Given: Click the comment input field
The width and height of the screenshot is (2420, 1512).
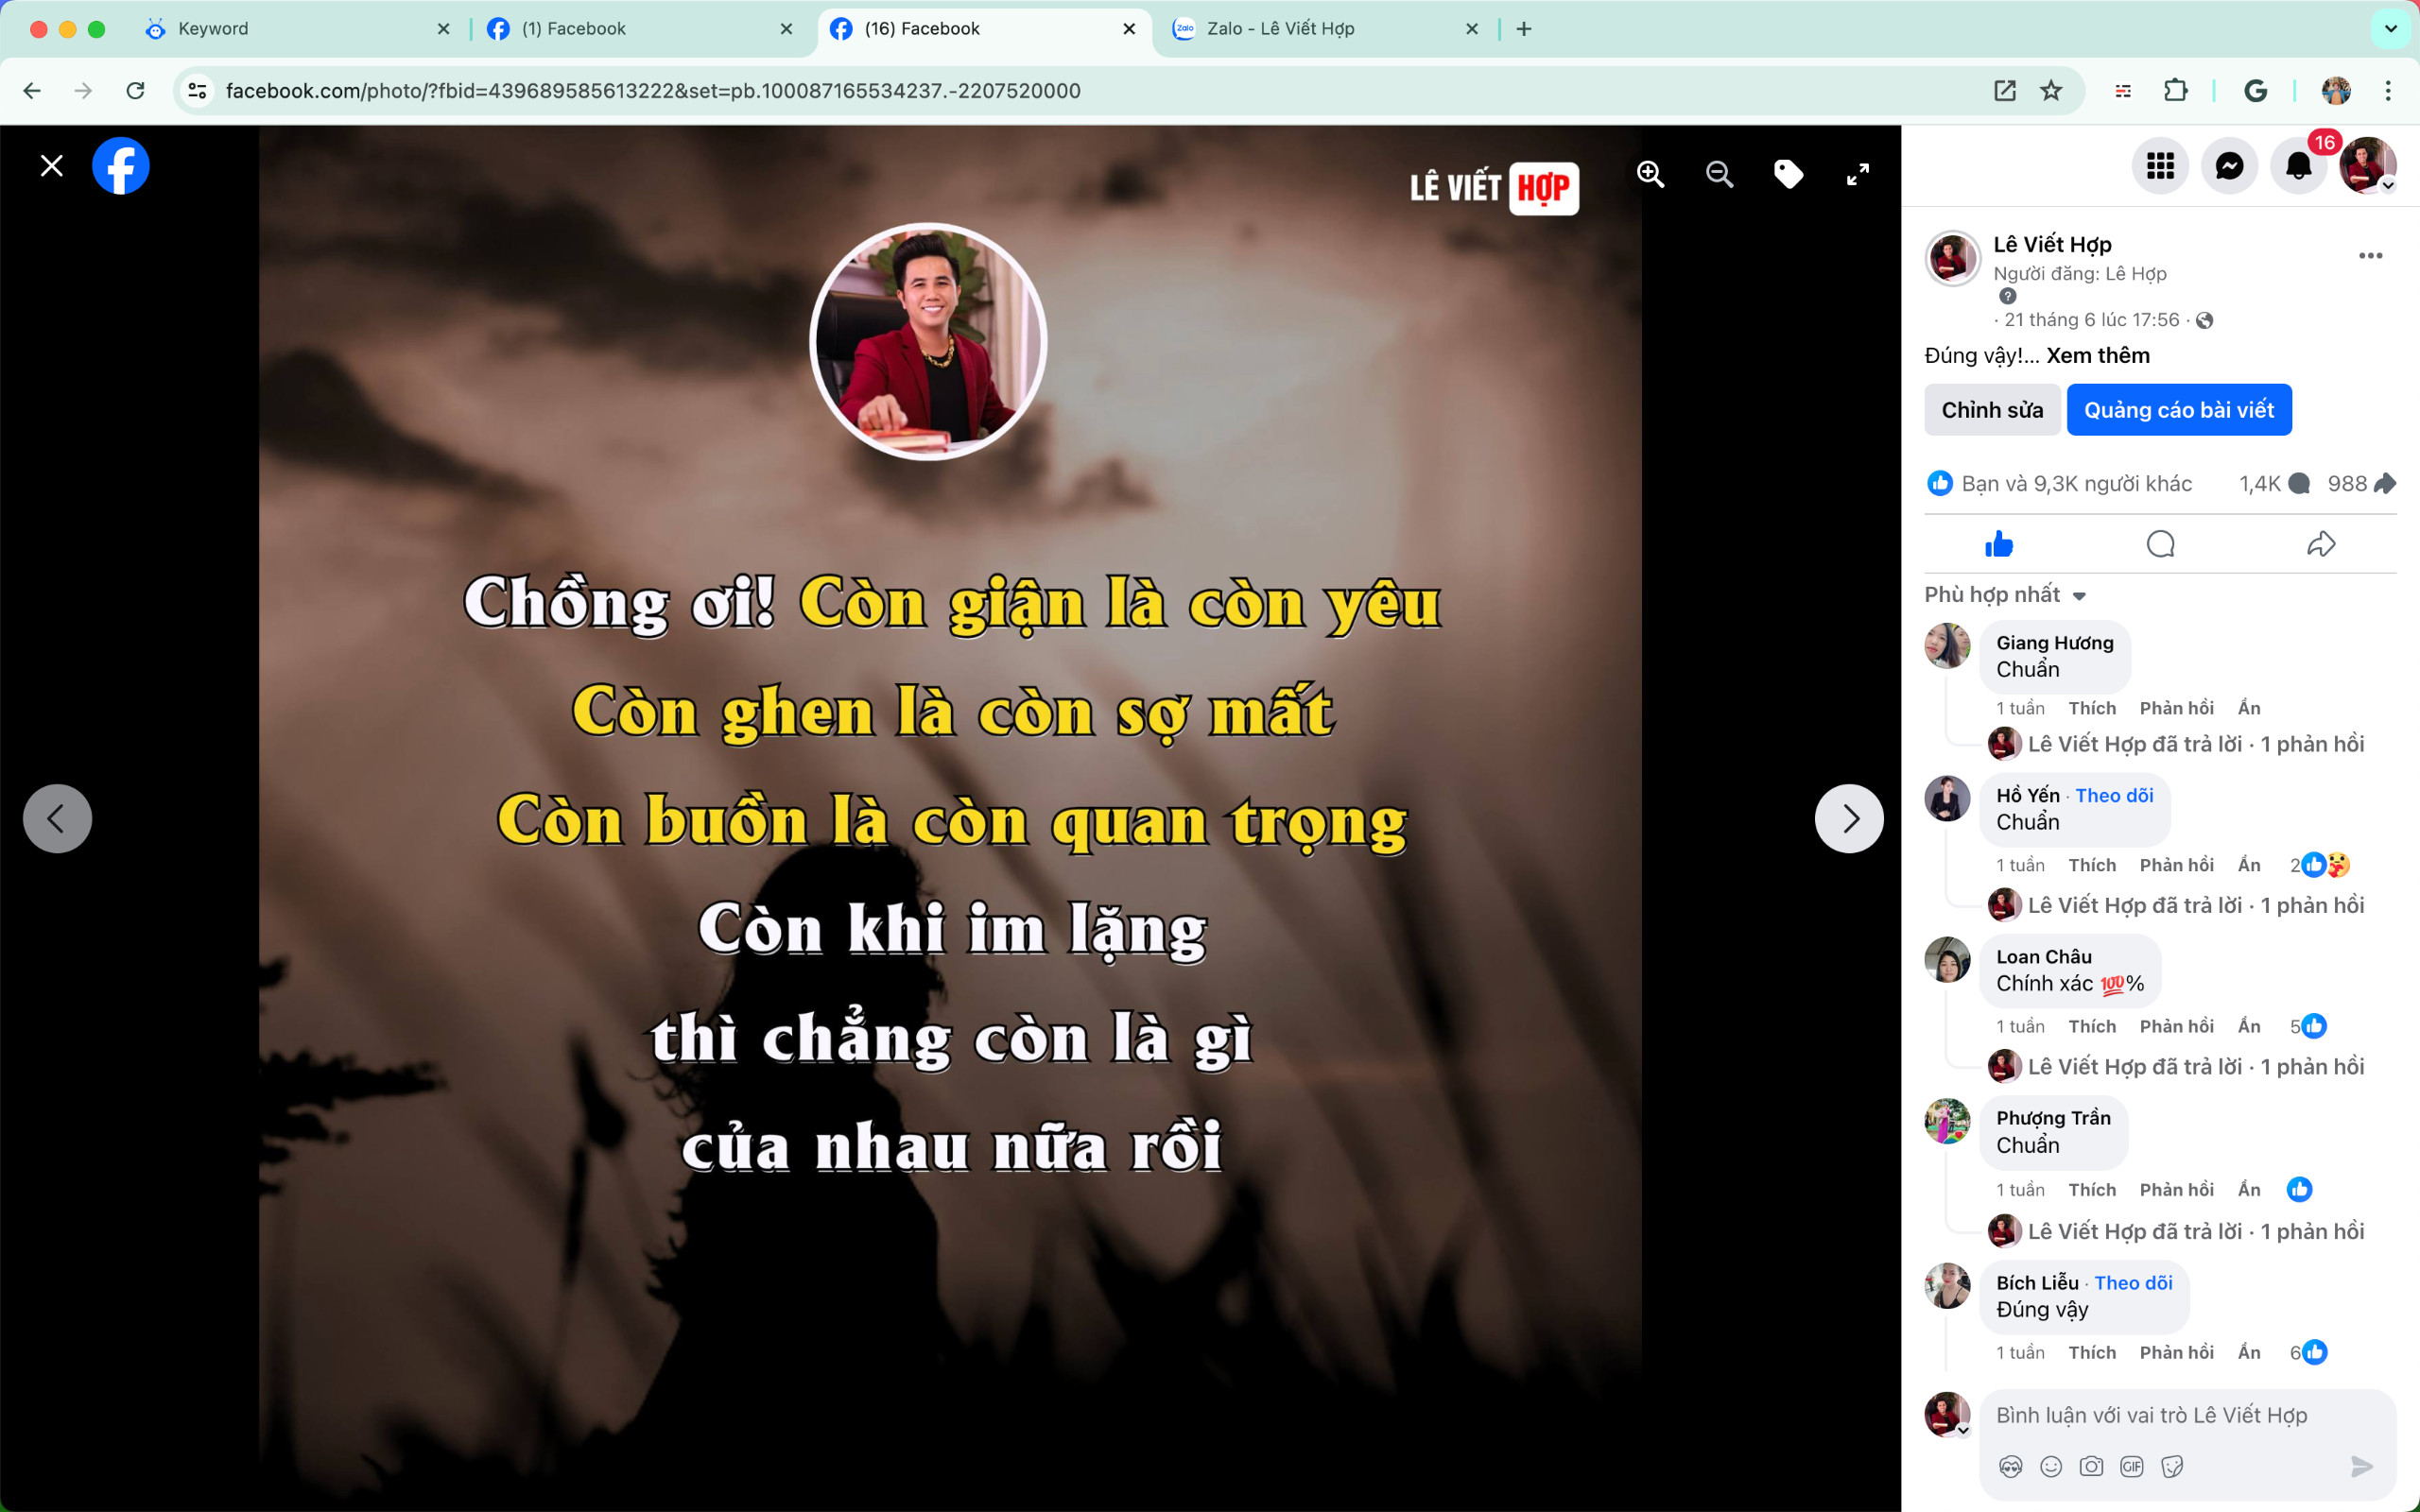Looking at the screenshot, I should coord(2188,1416).
